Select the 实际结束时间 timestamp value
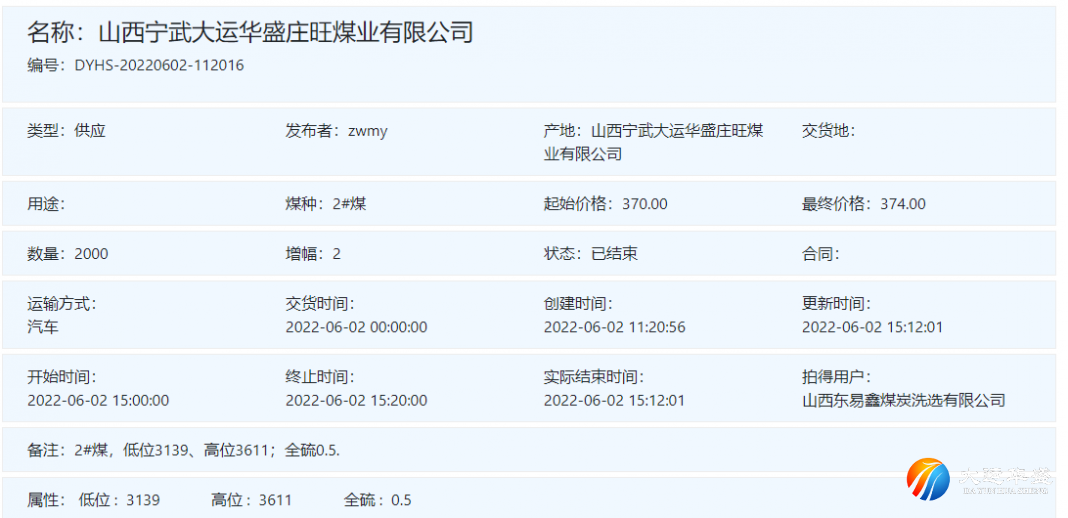1068x518 pixels. pos(614,400)
